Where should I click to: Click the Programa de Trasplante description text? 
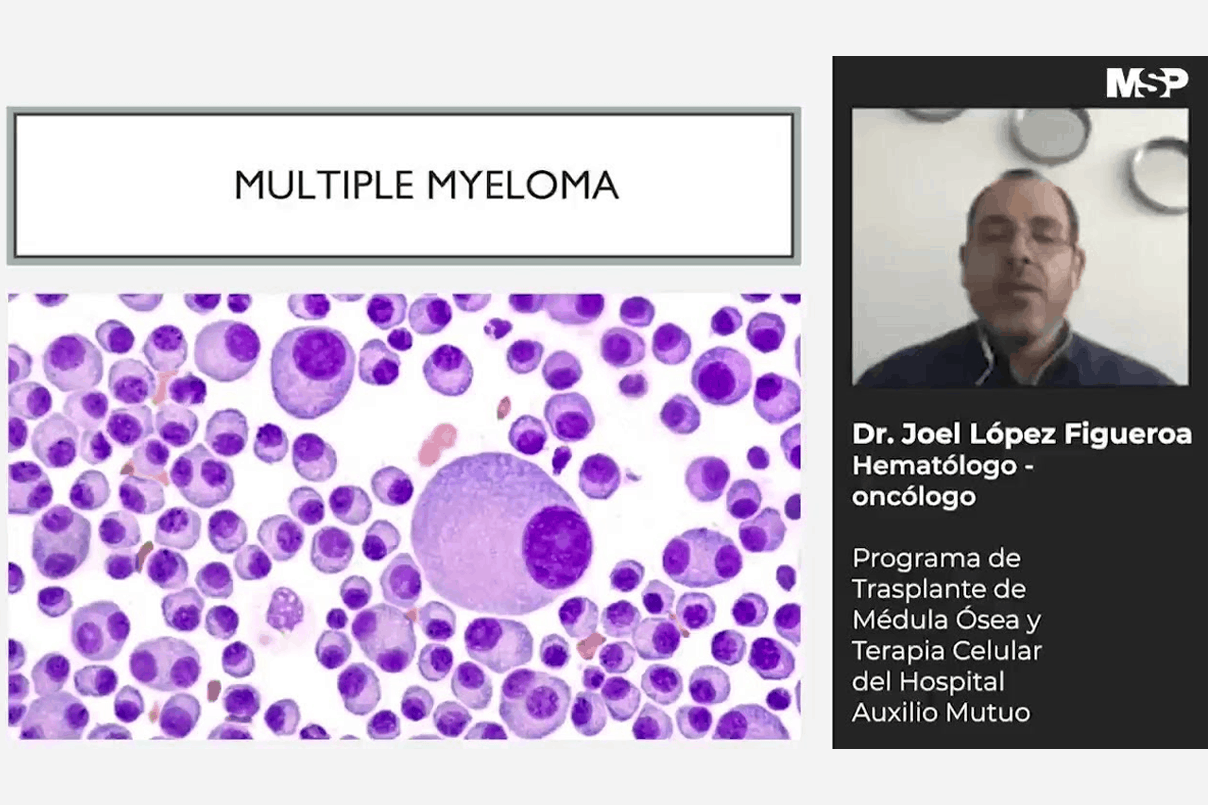[x=948, y=635]
